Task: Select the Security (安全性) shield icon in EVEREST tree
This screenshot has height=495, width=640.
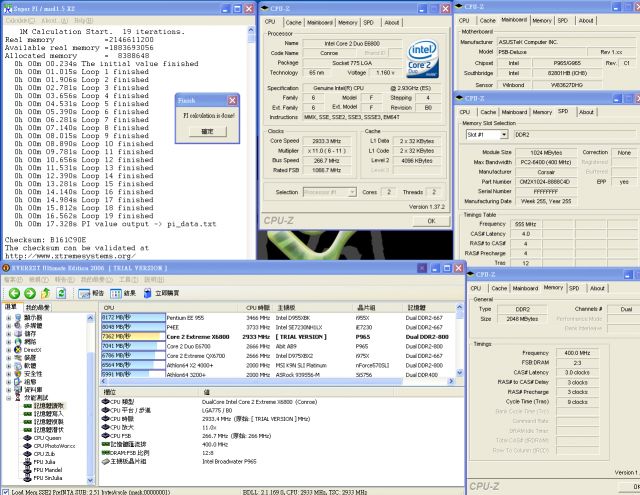Action: click(x=18, y=374)
